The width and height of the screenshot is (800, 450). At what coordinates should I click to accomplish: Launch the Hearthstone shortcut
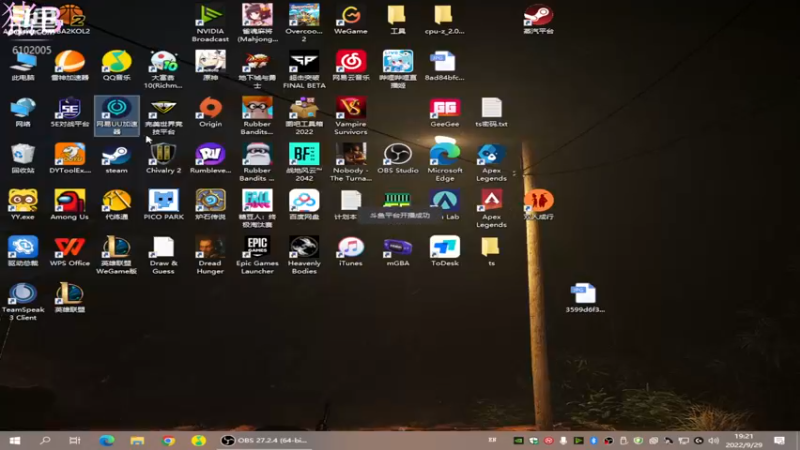(x=210, y=205)
